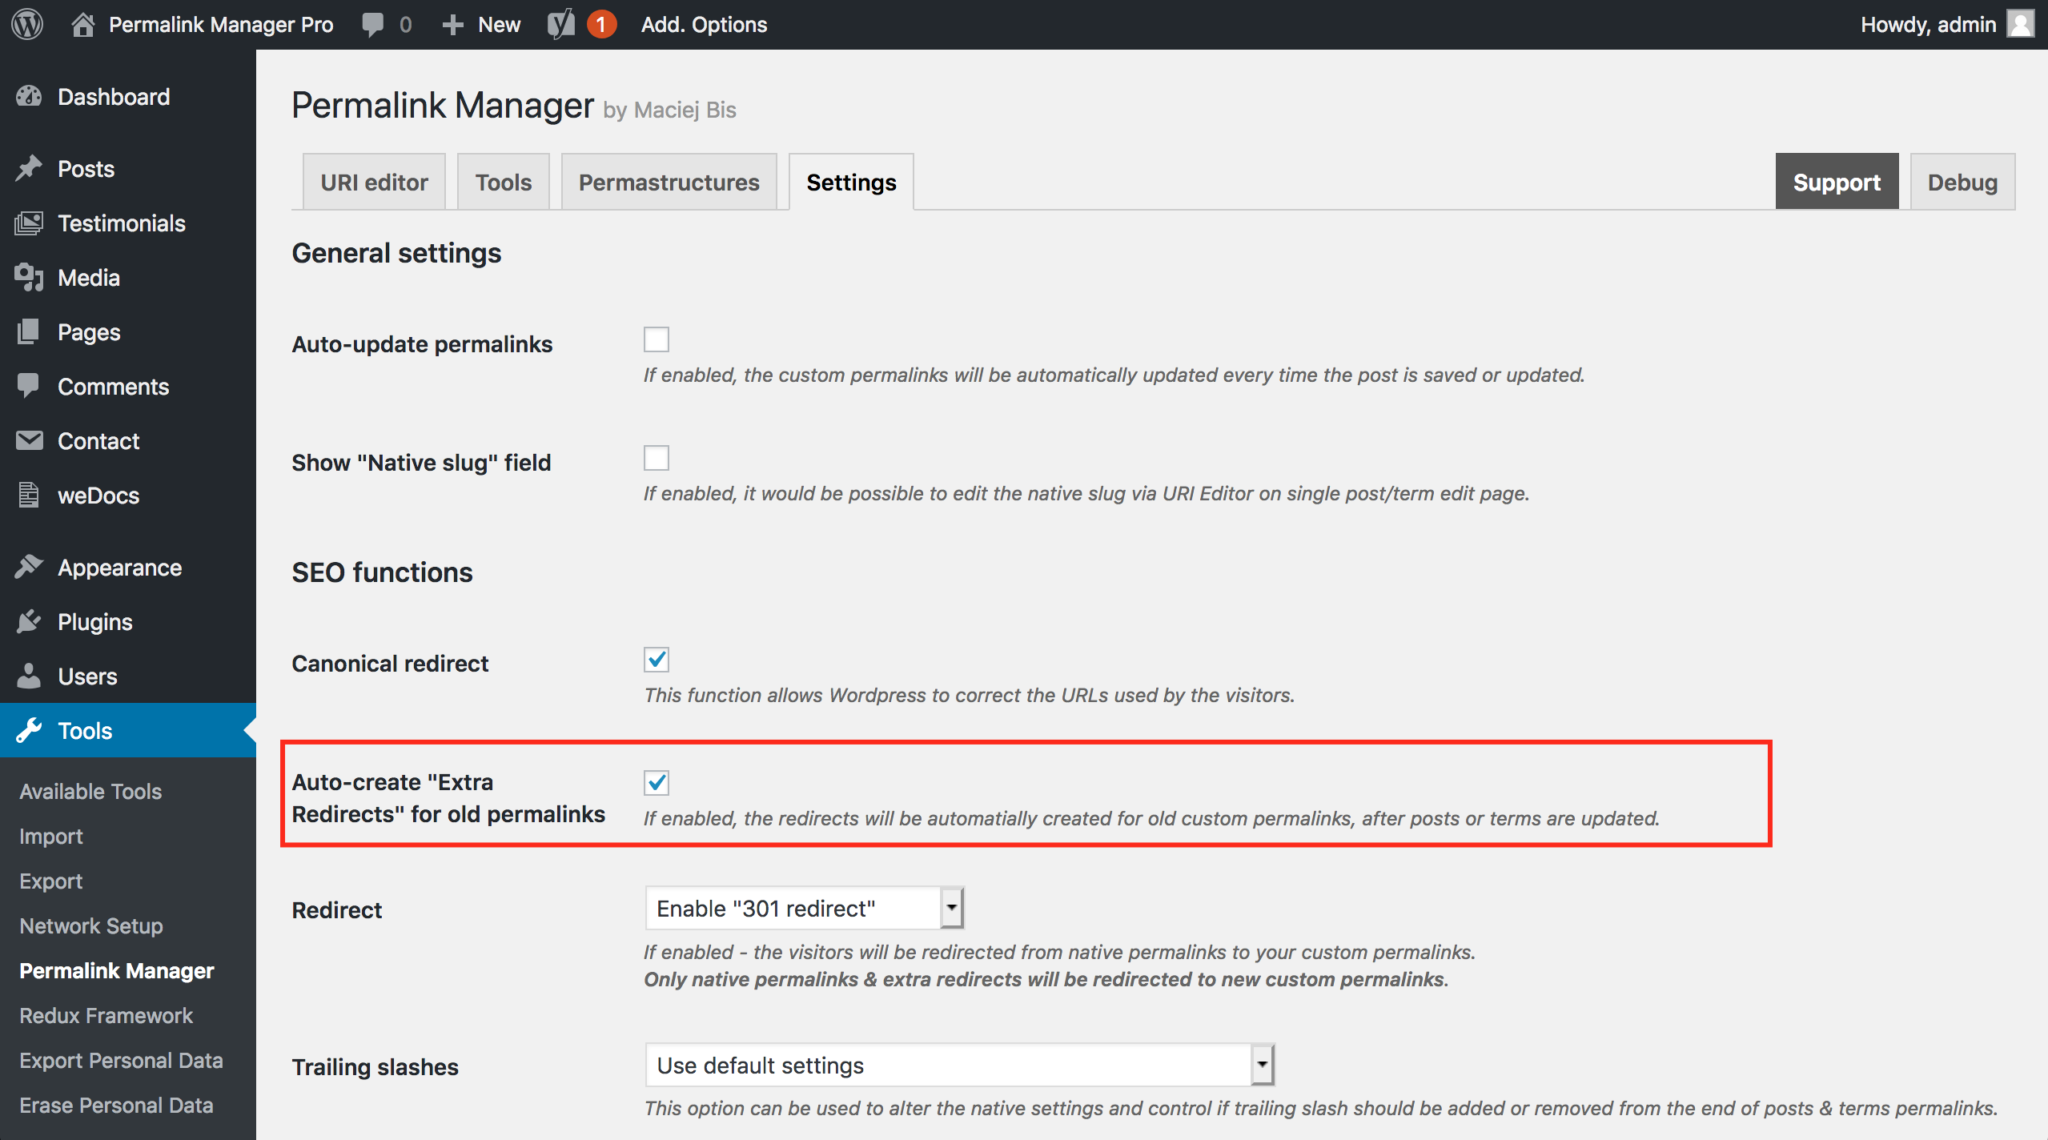
Task: Uncheck Auto-create Extra Redirects checkbox
Action: coord(656,782)
